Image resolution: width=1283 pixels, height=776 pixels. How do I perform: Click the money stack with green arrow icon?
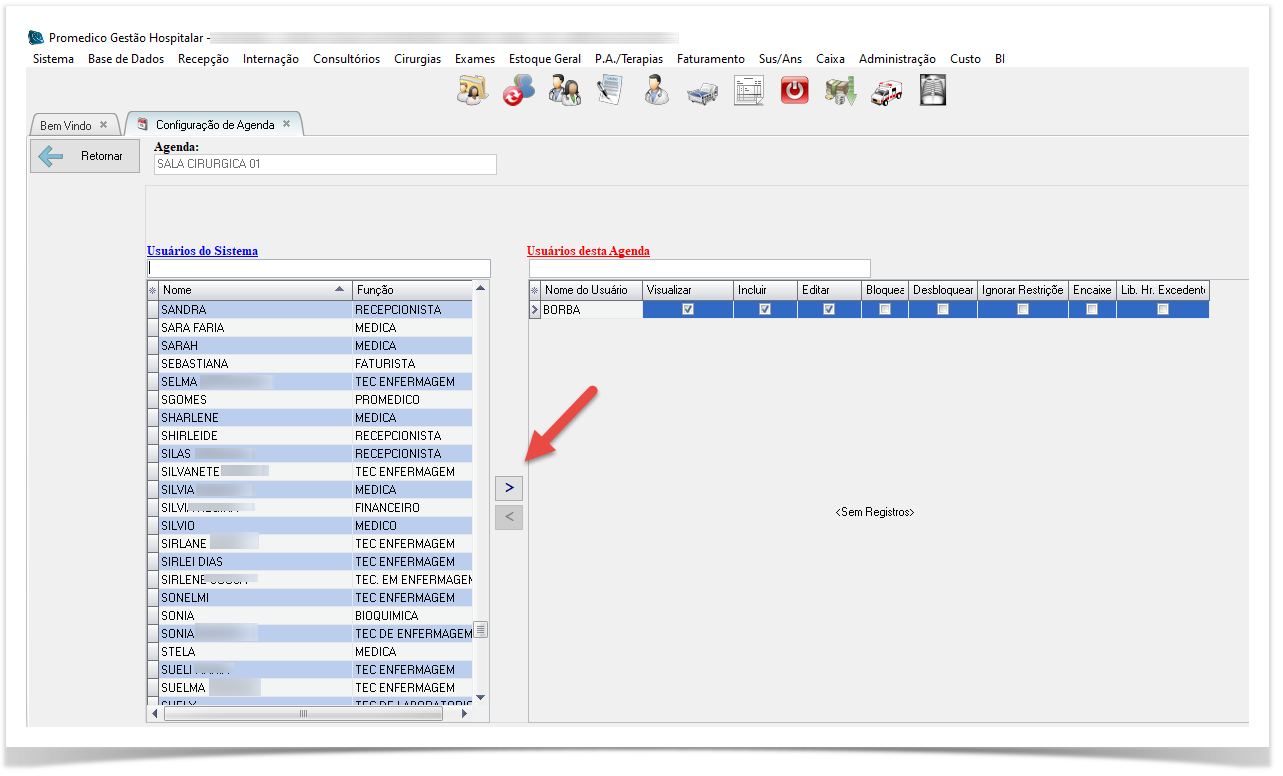(840, 91)
